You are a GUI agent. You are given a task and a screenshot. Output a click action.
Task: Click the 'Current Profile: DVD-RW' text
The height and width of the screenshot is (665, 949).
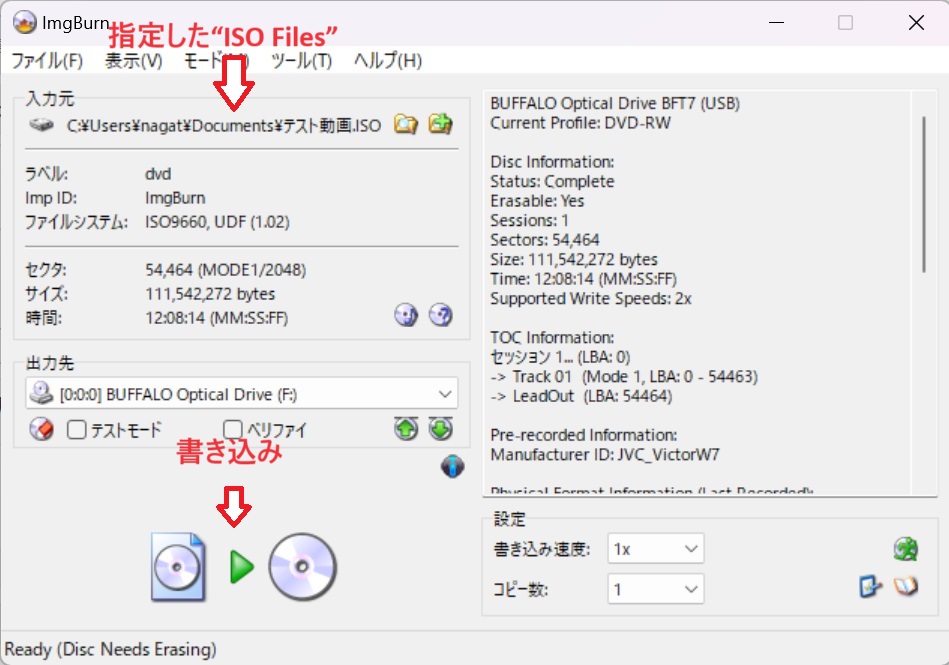point(580,123)
